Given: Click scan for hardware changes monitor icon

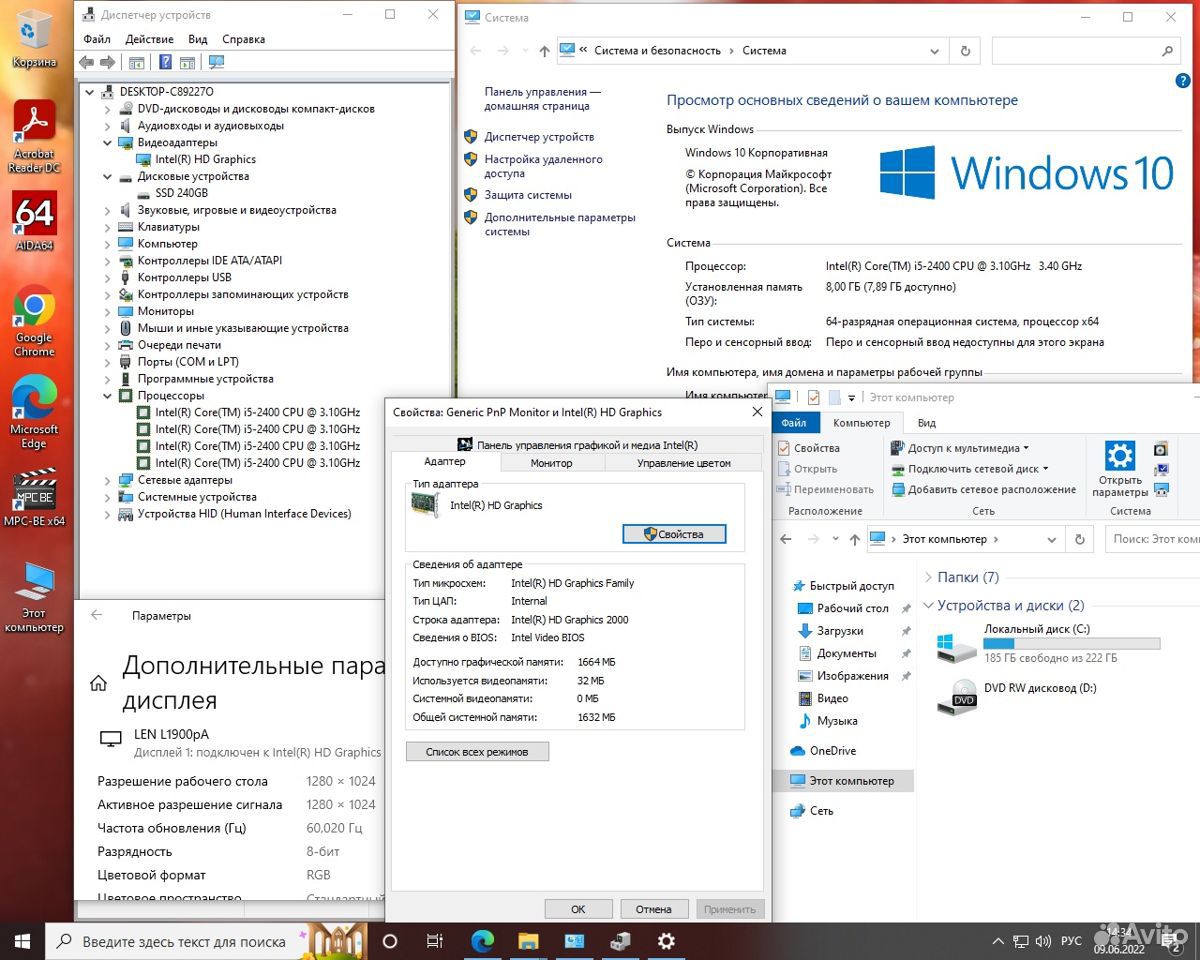Looking at the screenshot, I should point(216,62).
